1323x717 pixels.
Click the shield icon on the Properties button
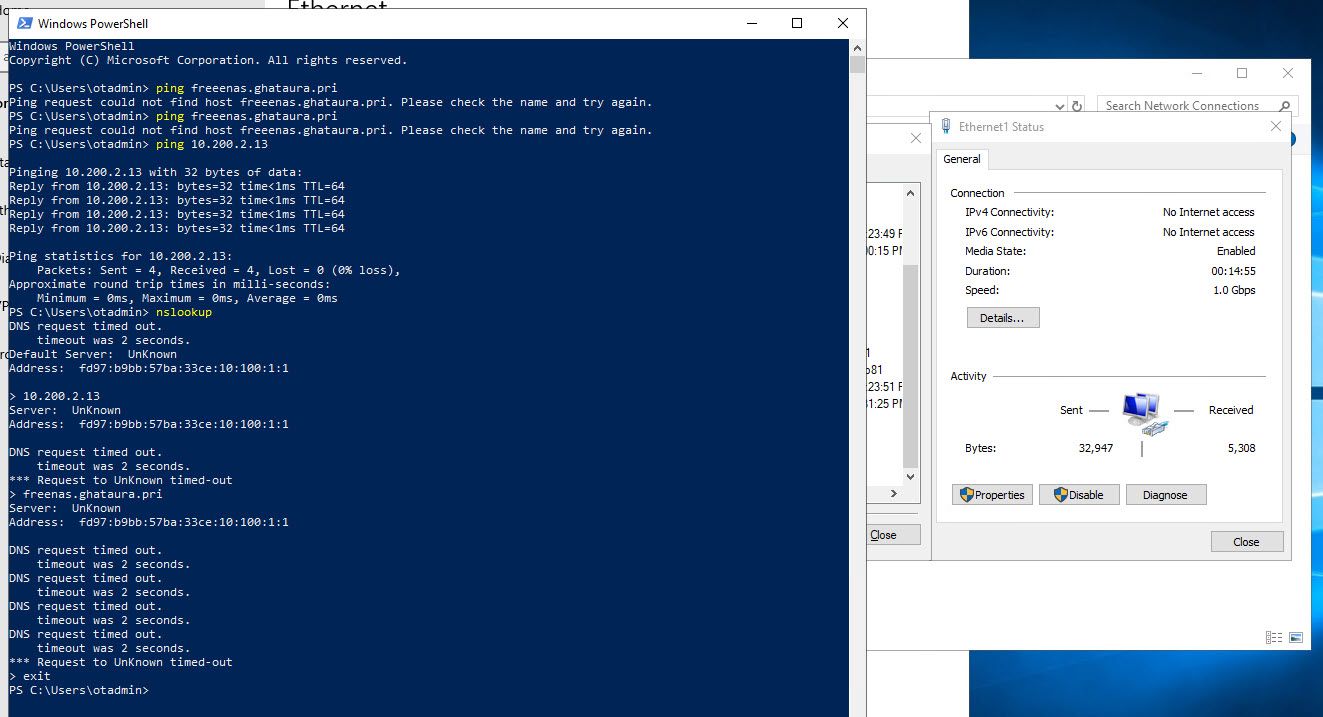(x=966, y=495)
